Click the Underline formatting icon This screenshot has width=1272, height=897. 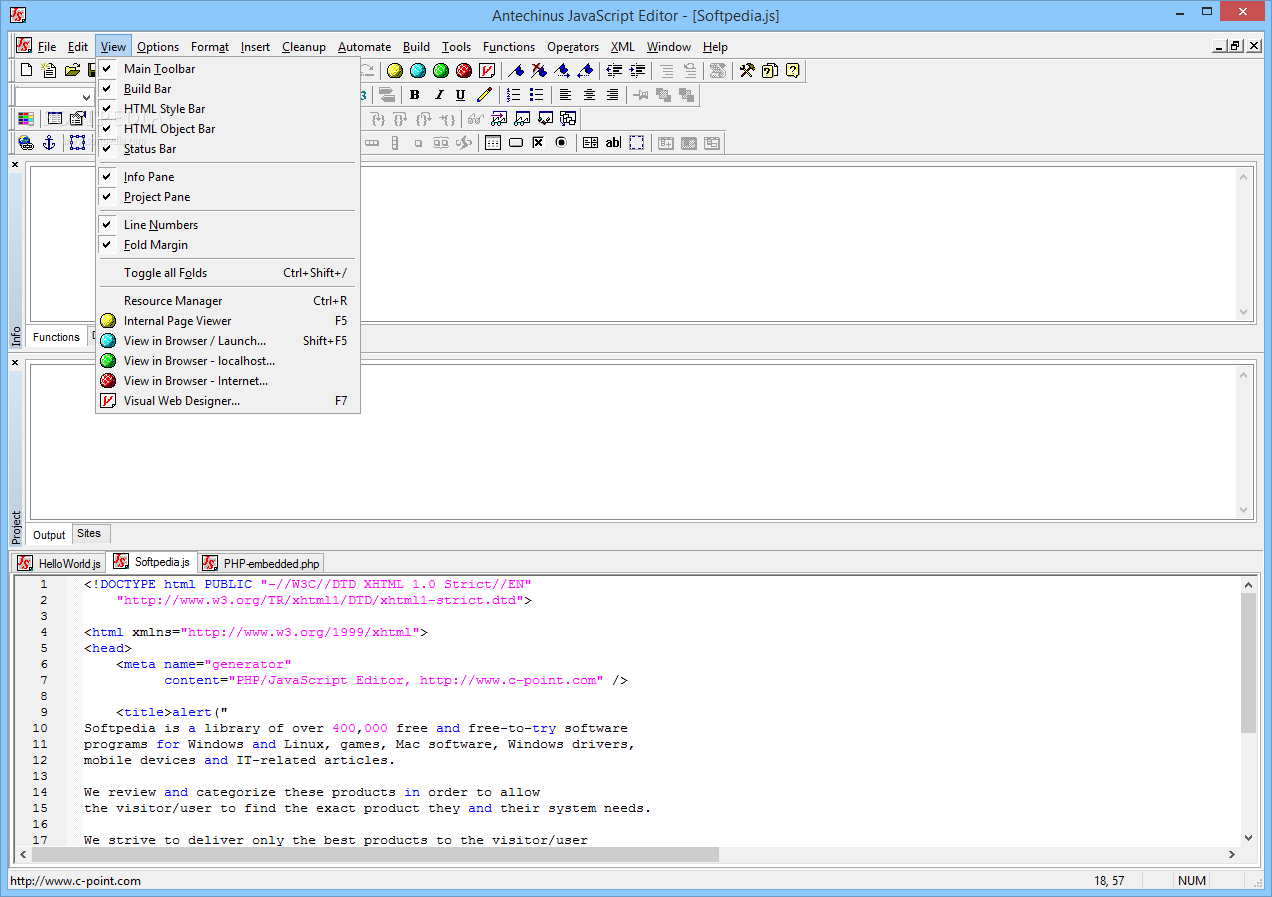pyautogui.click(x=460, y=95)
